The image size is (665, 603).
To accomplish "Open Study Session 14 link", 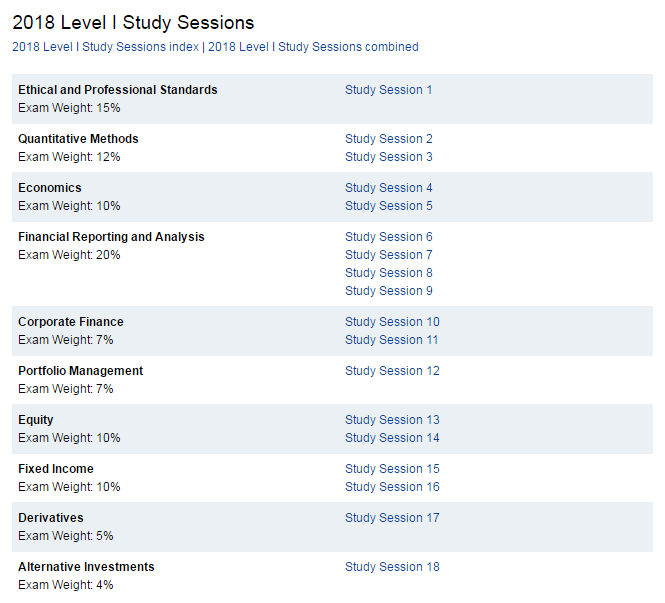I will pyautogui.click(x=392, y=438).
